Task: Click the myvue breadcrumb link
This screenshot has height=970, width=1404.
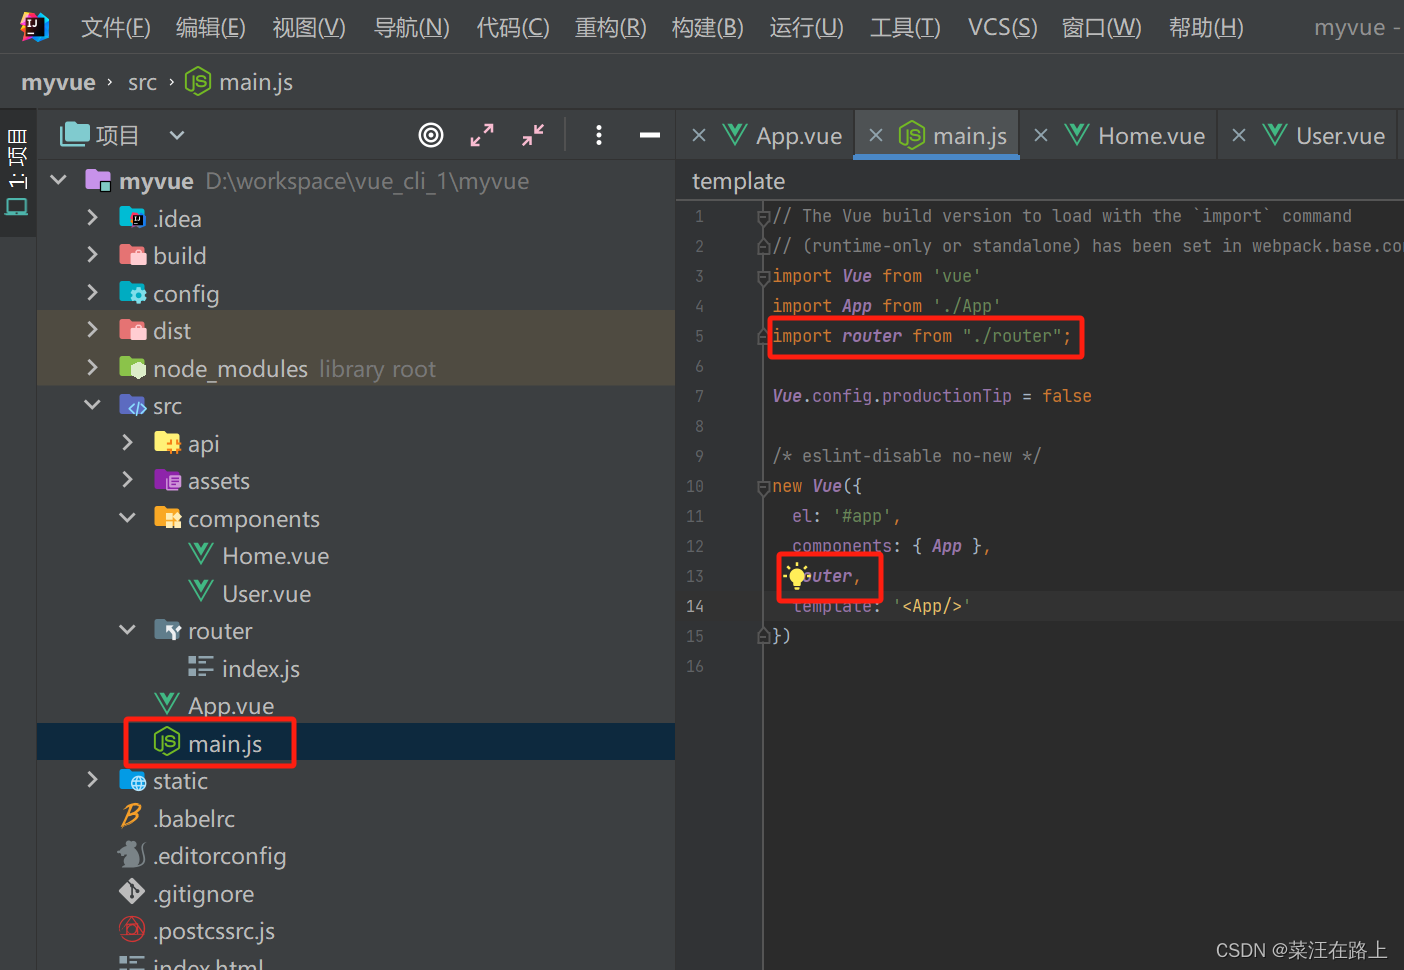Action: click(57, 81)
